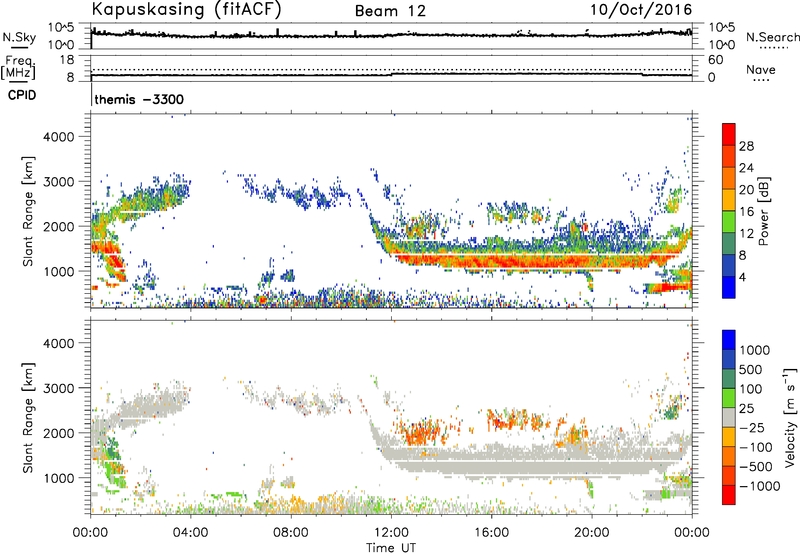Click the 20:00 time tick label
This screenshot has width=800, height=554.
coord(591,533)
